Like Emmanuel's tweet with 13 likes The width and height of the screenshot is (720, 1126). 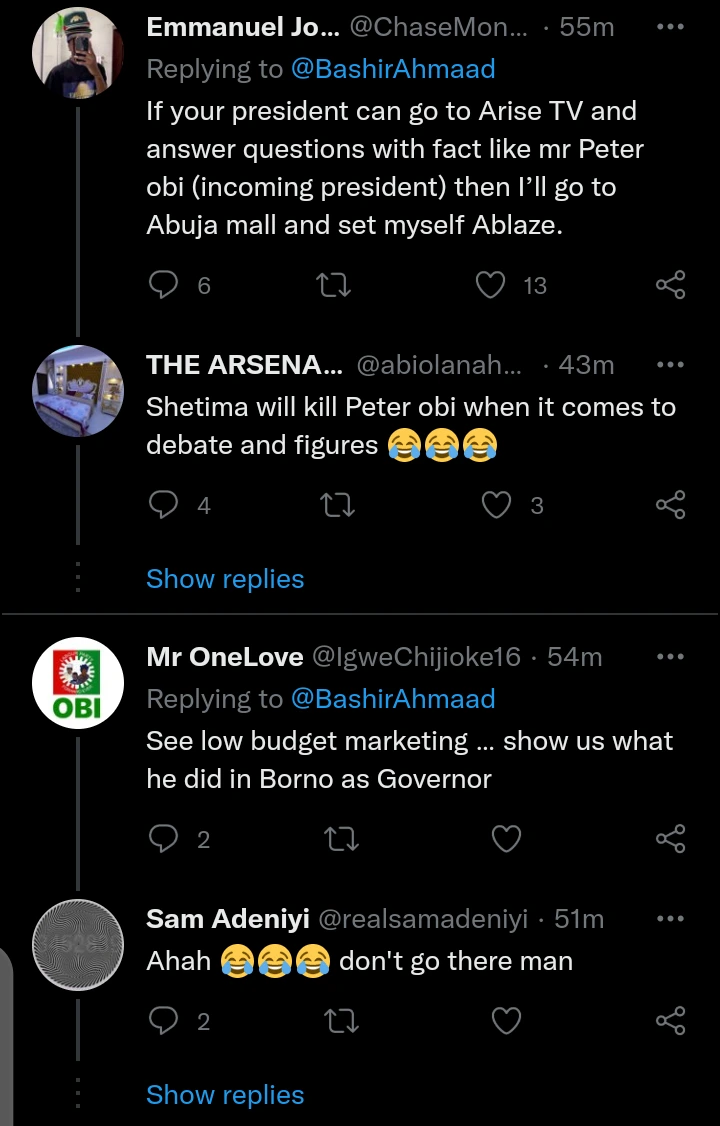[490, 286]
